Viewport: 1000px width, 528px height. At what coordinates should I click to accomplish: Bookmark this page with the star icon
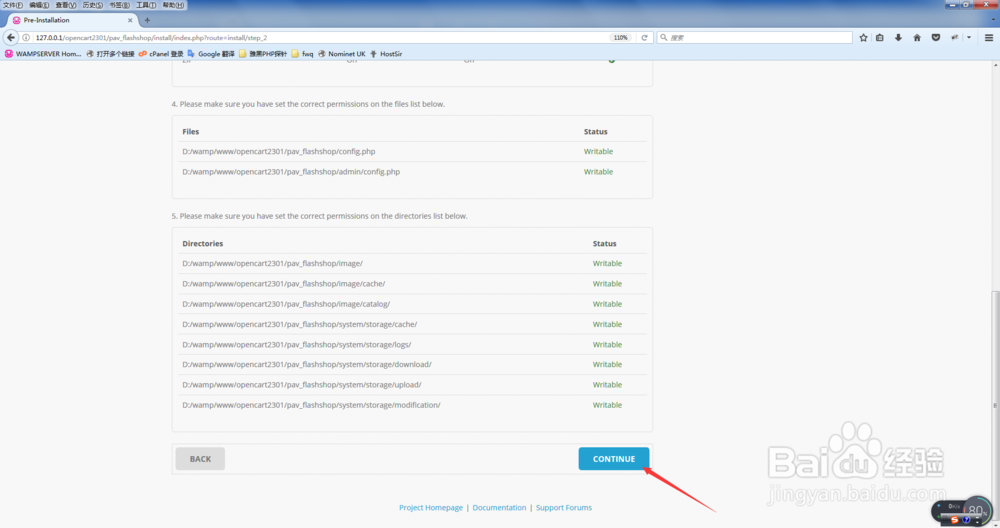click(x=863, y=38)
